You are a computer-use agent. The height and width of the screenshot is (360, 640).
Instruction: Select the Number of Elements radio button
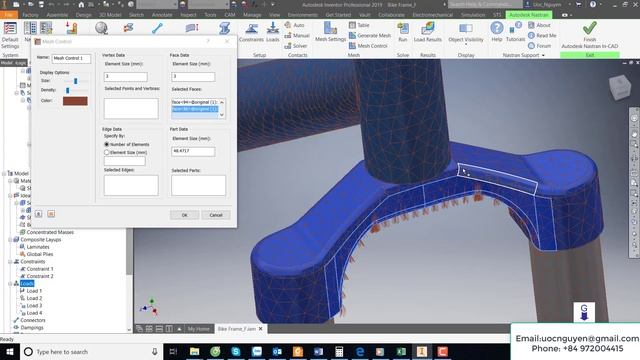coord(107,144)
